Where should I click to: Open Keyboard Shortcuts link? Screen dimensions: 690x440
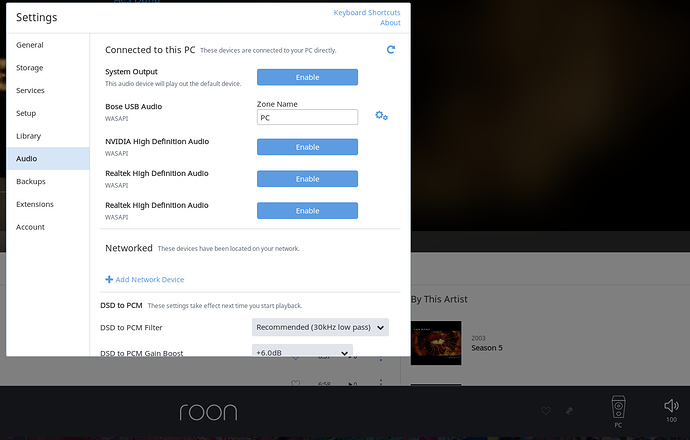click(x=367, y=12)
